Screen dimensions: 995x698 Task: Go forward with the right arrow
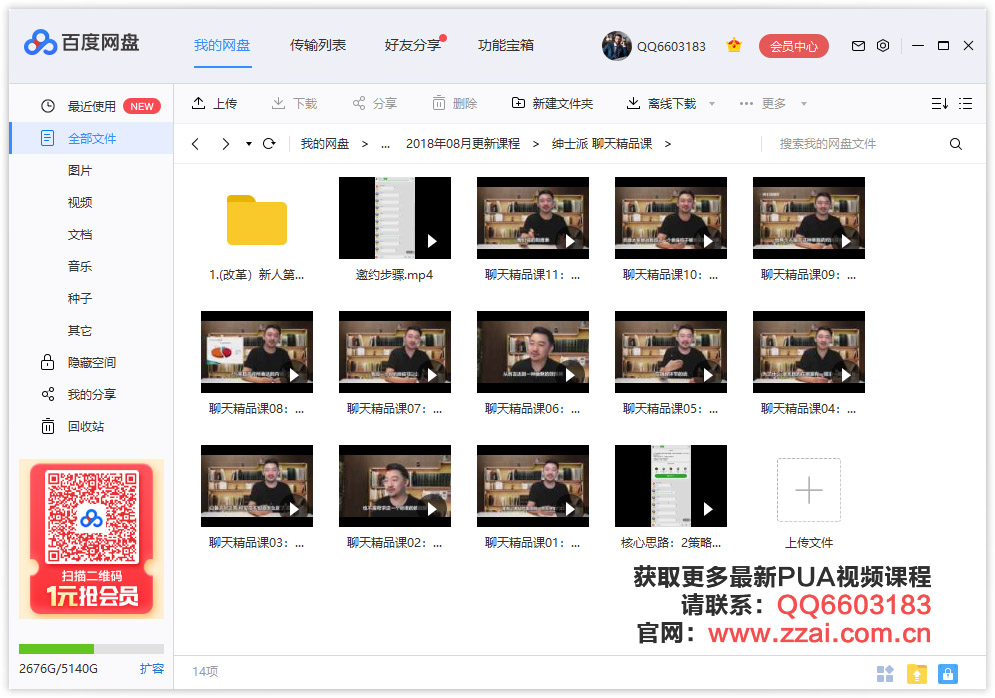tap(225, 144)
